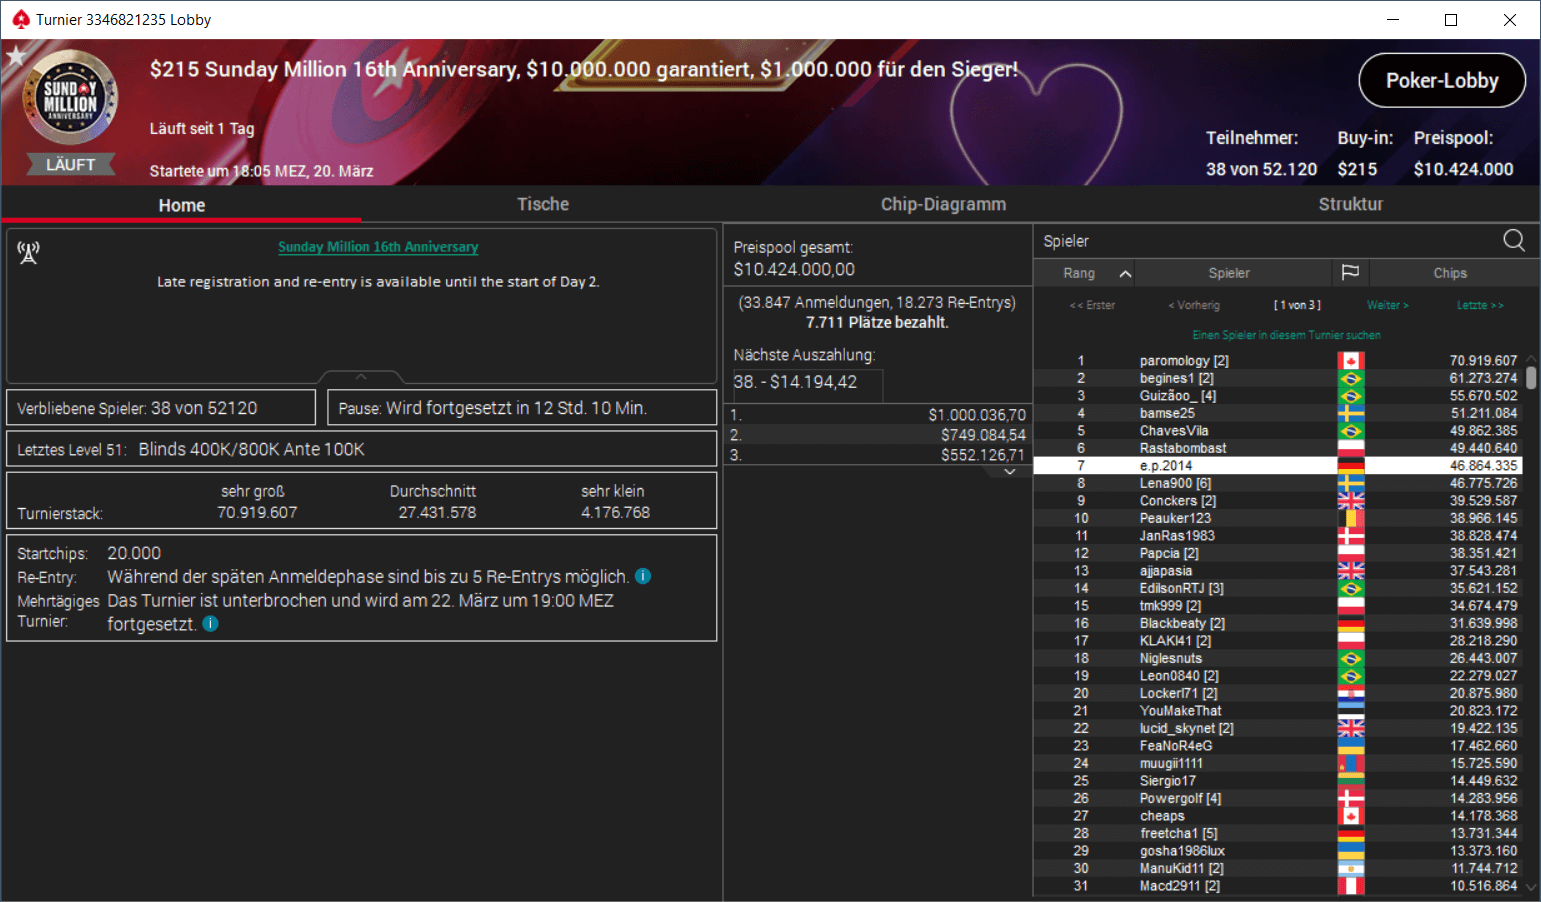Image resolution: width=1541 pixels, height=902 pixels.
Task: Select highlighted player e.p.2014
Action: pyautogui.click(x=1278, y=466)
